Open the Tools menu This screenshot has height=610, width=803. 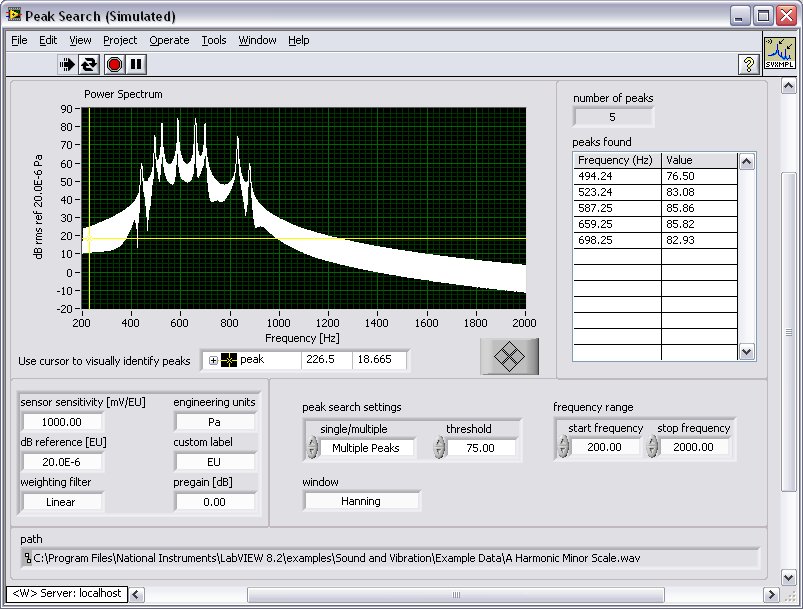pyautogui.click(x=214, y=40)
